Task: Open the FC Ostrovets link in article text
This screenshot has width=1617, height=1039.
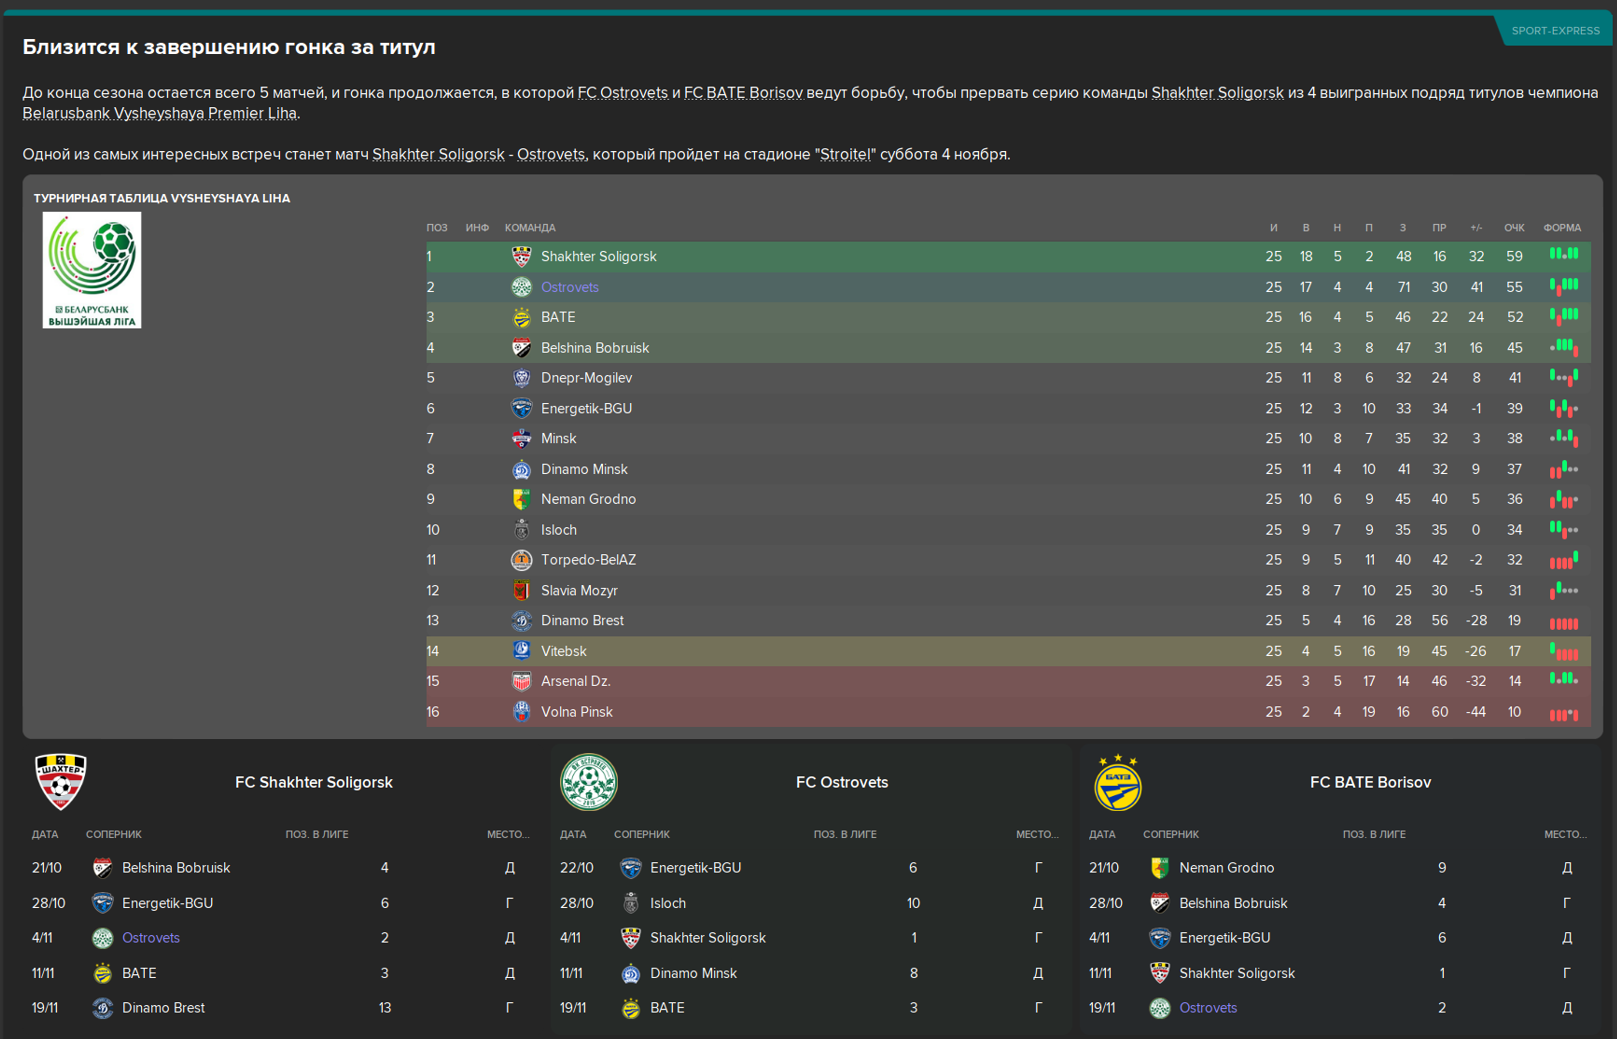Action: pos(623,93)
